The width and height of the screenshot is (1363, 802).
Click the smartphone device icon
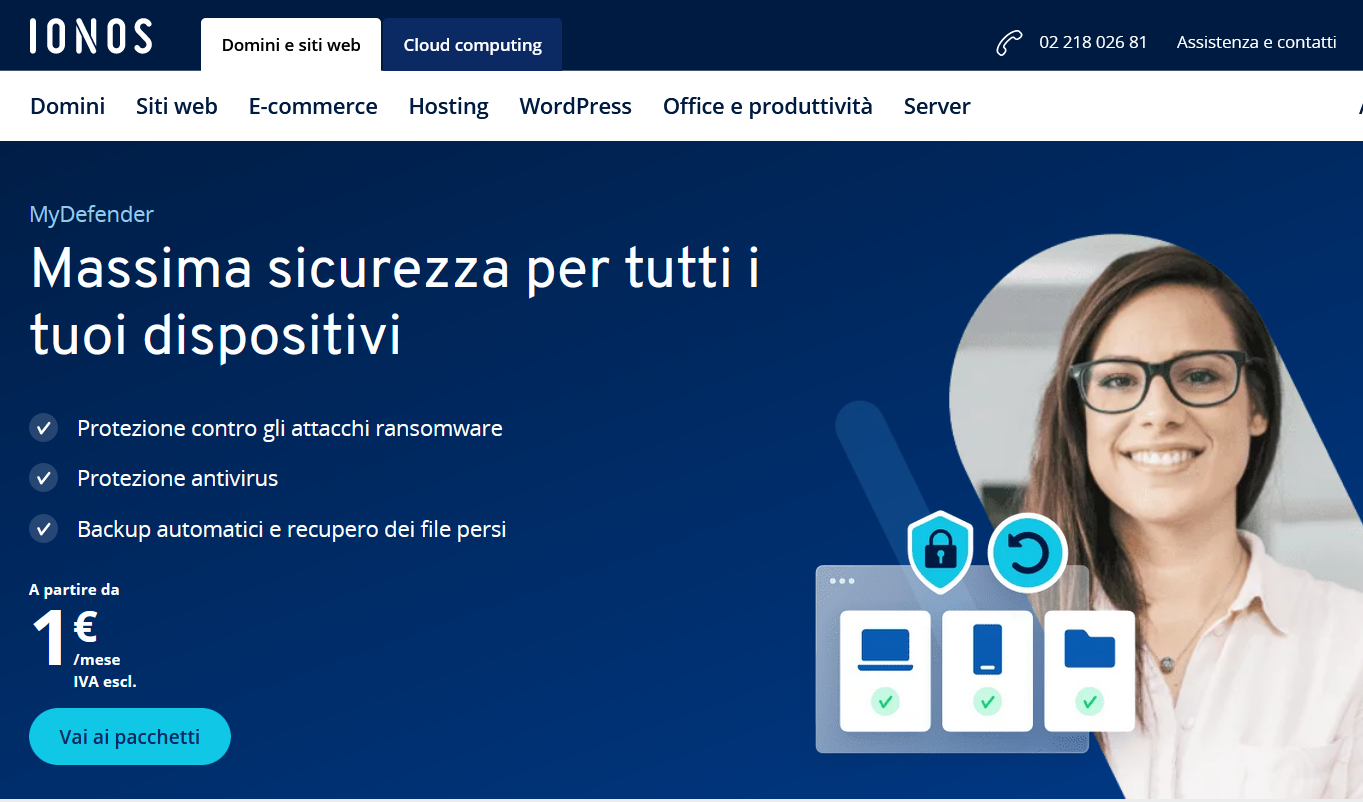(x=987, y=649)
